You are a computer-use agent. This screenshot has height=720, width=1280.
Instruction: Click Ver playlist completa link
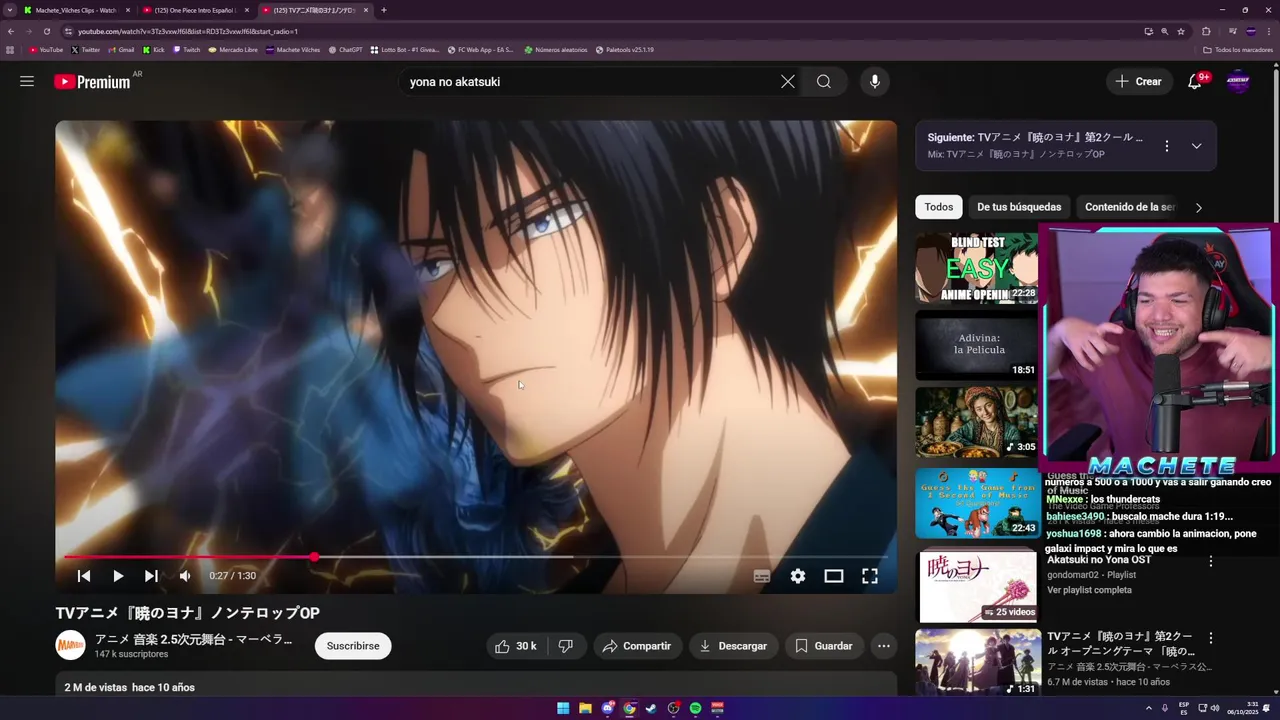[1089, 590]
